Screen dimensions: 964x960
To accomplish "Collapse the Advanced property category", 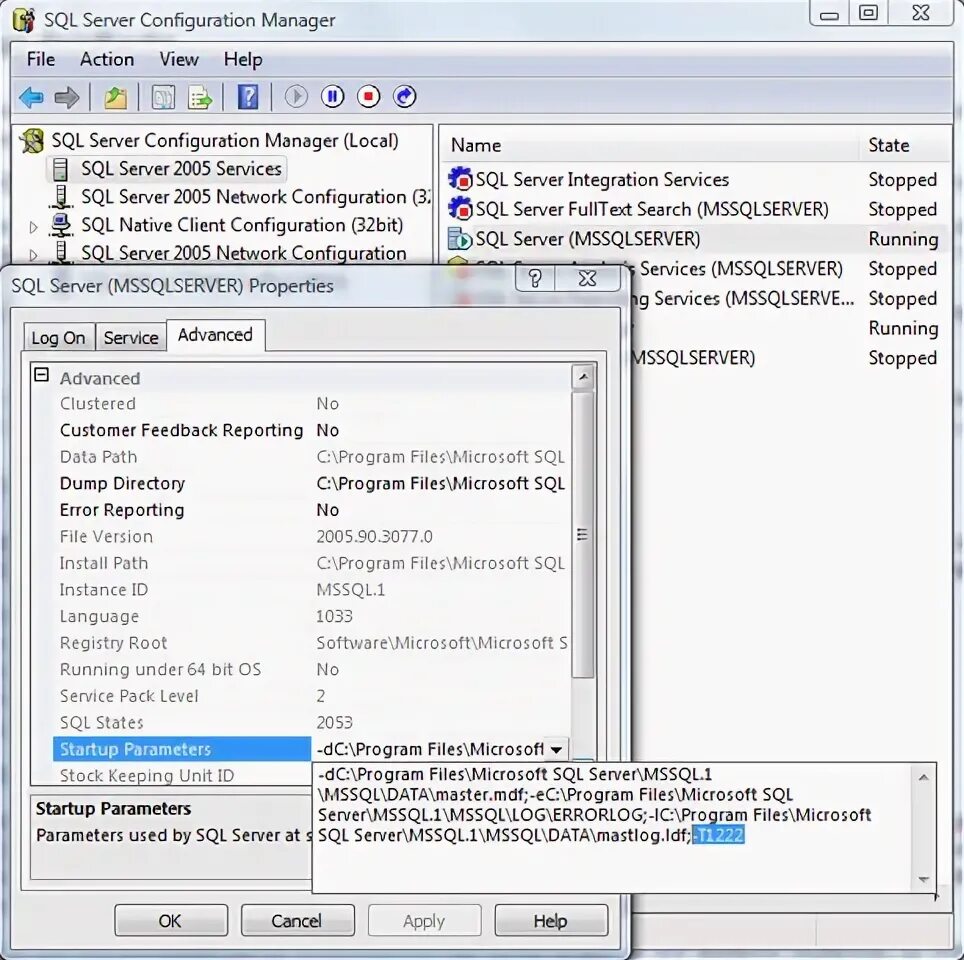I will 41,375.
